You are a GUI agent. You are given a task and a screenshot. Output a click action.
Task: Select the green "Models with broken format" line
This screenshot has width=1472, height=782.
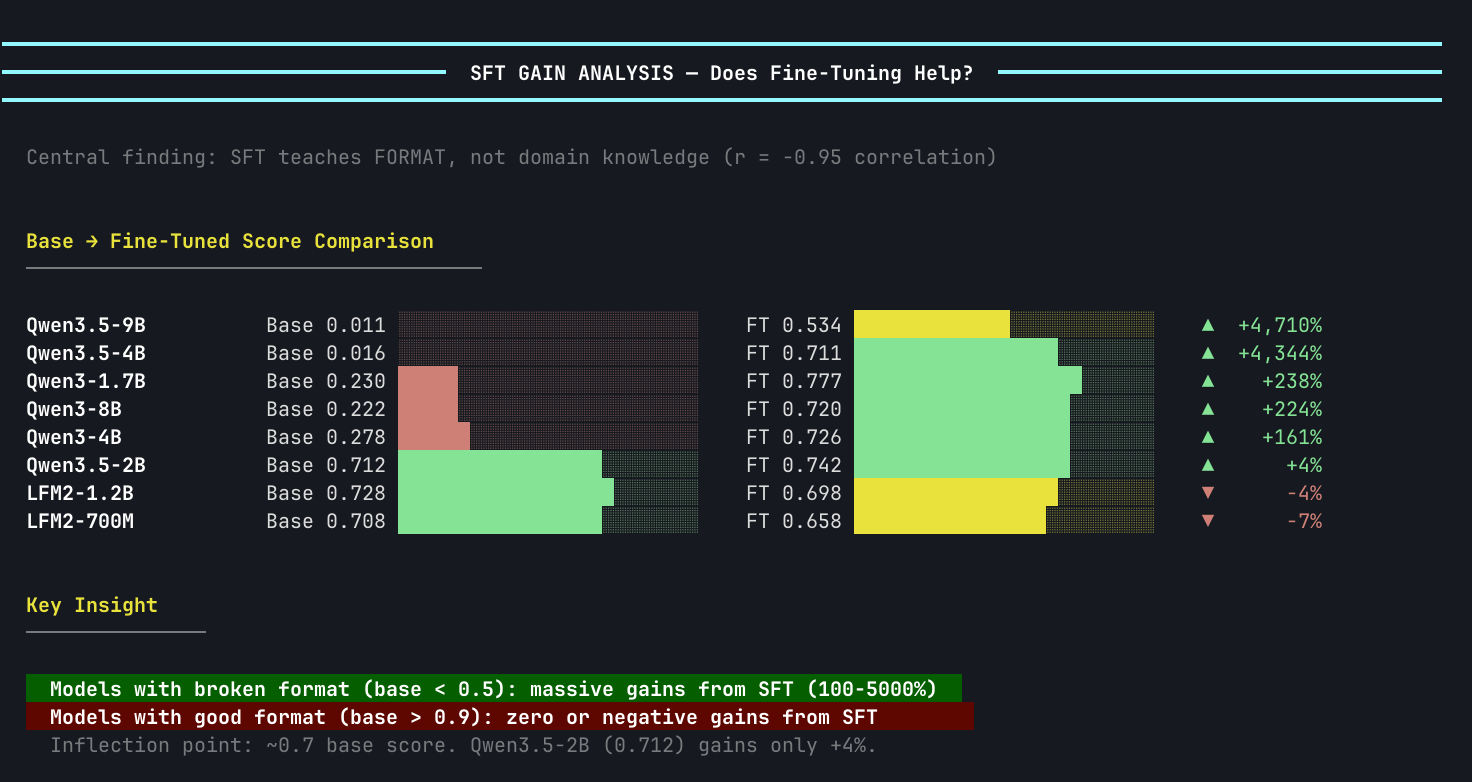[494, 688]
